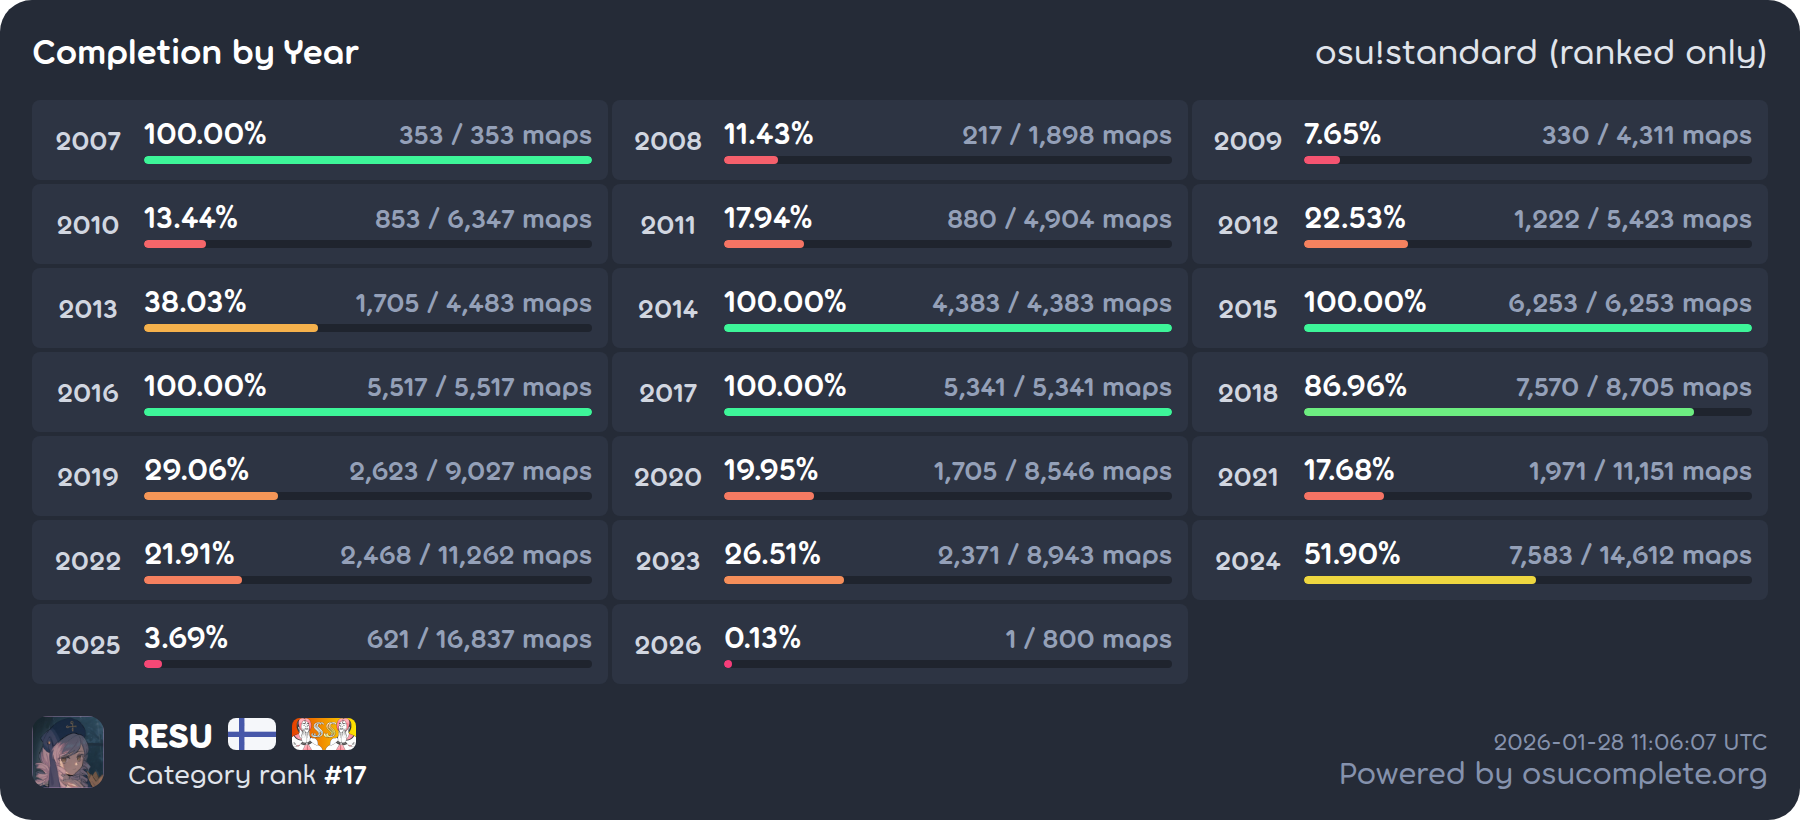Open RESU's profile avatar
The width and height of the screenshot is (1800, 820).
coord(68,752)
